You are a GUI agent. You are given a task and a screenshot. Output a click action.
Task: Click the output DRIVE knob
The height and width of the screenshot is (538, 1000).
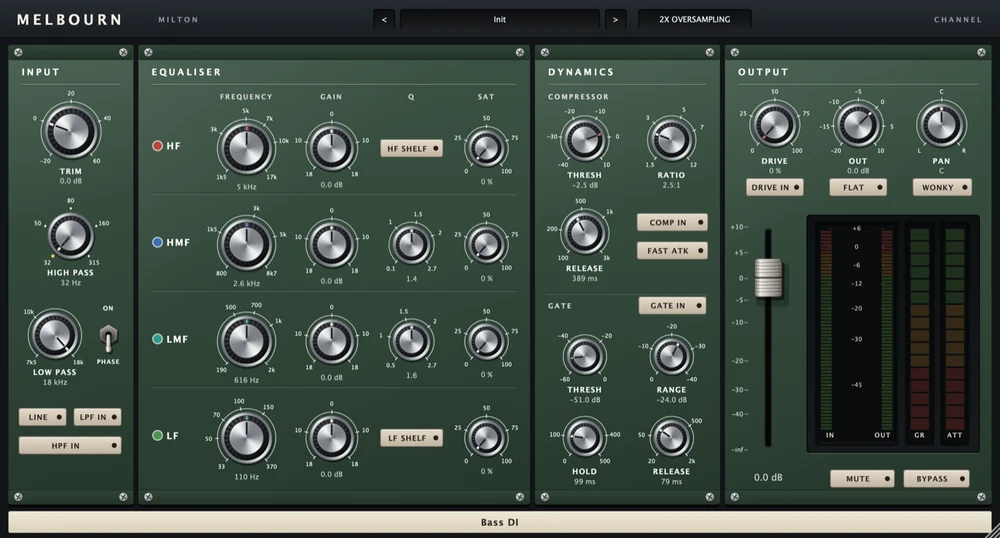(774, 124)
